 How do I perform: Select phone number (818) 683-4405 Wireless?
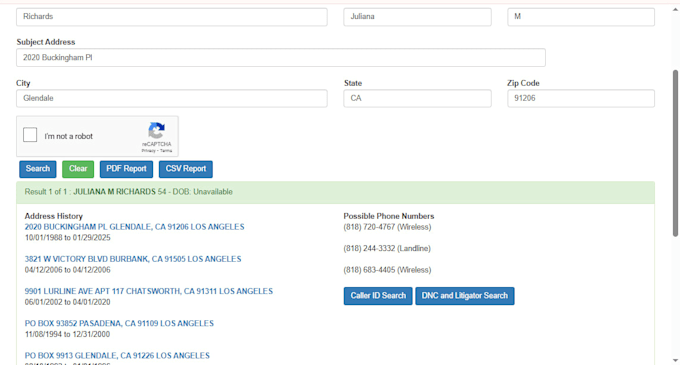(387, 270)
